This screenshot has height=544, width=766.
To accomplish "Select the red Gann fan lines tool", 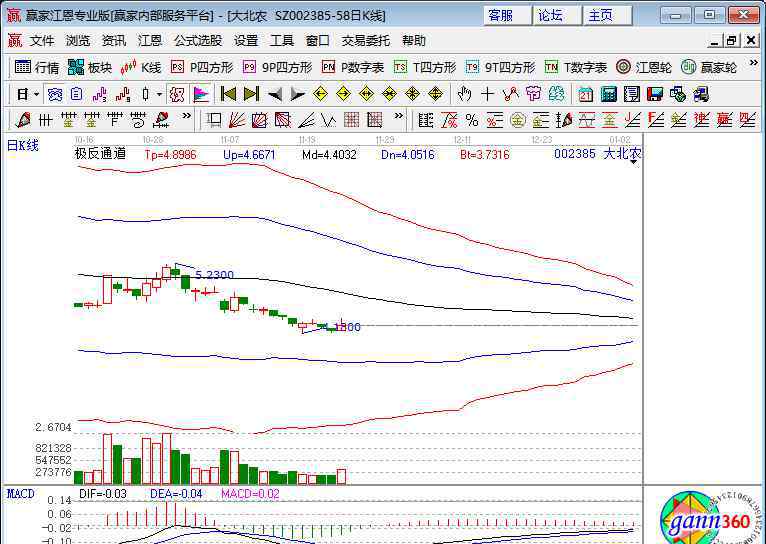I will 236,120.
